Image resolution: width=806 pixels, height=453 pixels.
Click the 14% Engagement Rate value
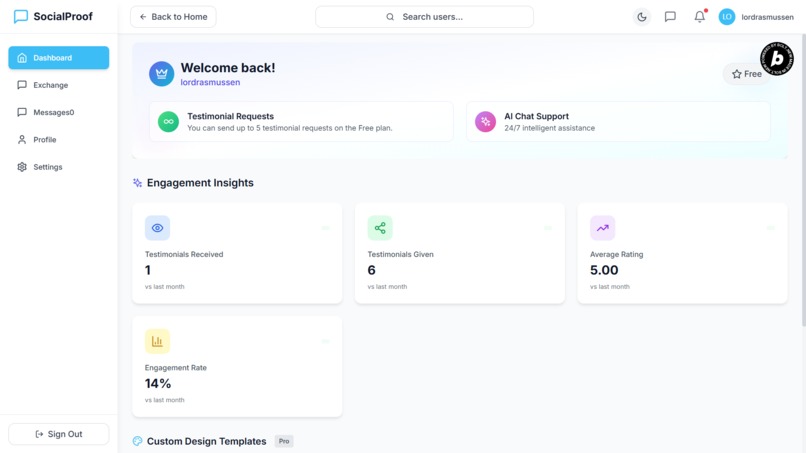point(158,384)
